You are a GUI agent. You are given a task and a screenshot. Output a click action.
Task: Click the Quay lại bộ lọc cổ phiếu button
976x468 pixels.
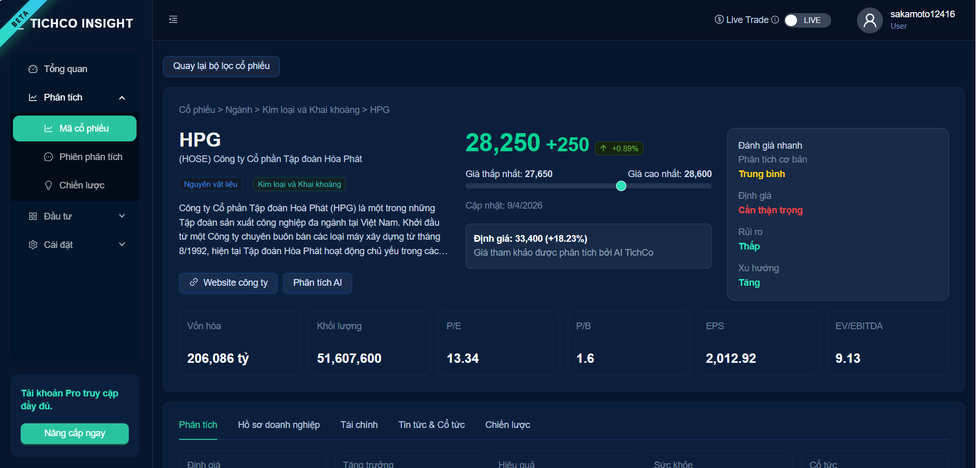(222, 66)
